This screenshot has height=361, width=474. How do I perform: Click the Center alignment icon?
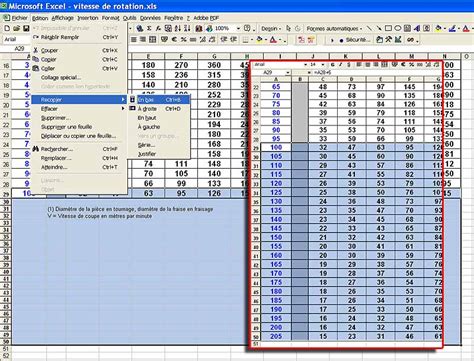pyautogui.click(x=134, y=40)
